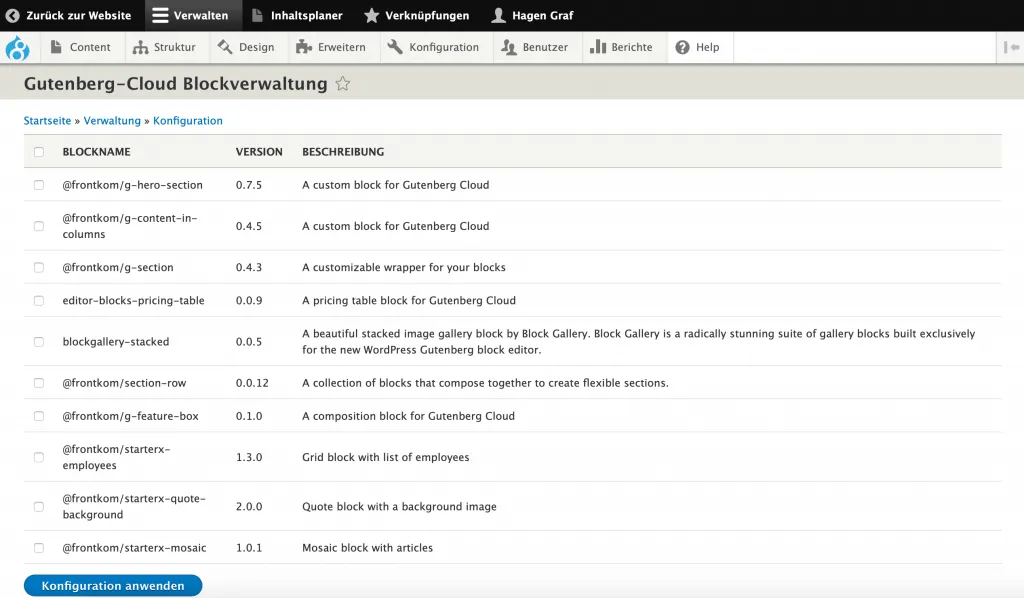
Task: Click block name @frontkom/starterx-mosaic
Action: [x=135, y=548]
